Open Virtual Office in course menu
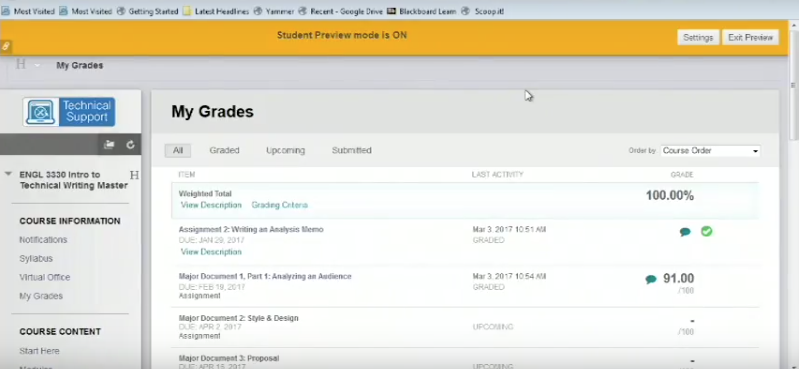Viewport: 801px width, 369px height. 44,278
